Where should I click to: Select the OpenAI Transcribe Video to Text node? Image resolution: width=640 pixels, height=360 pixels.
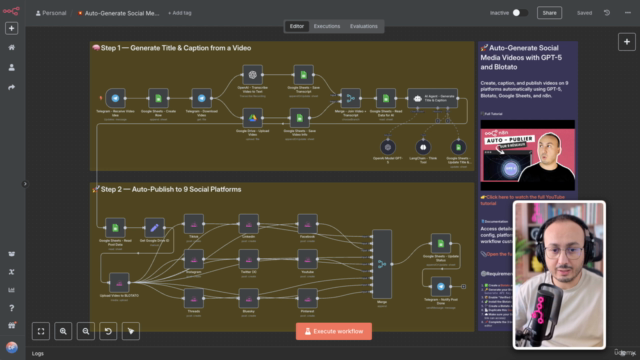(253, 75)
